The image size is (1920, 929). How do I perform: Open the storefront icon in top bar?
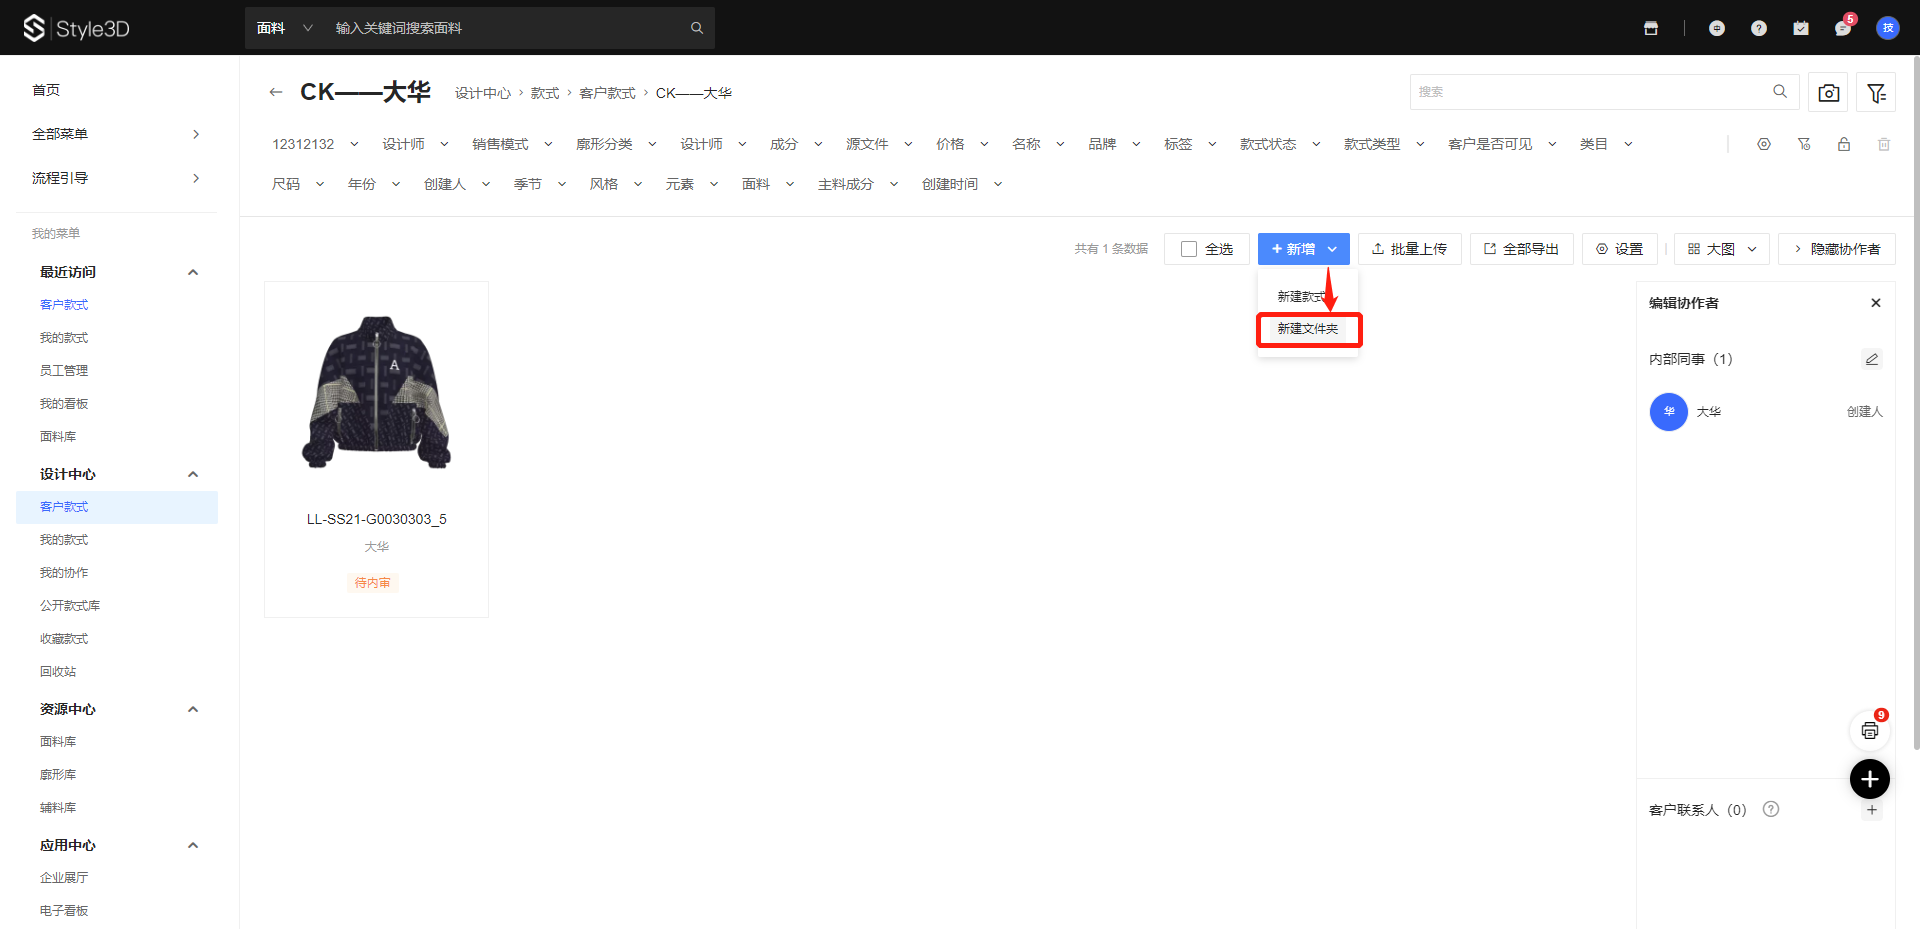[x=1651, y=28]
